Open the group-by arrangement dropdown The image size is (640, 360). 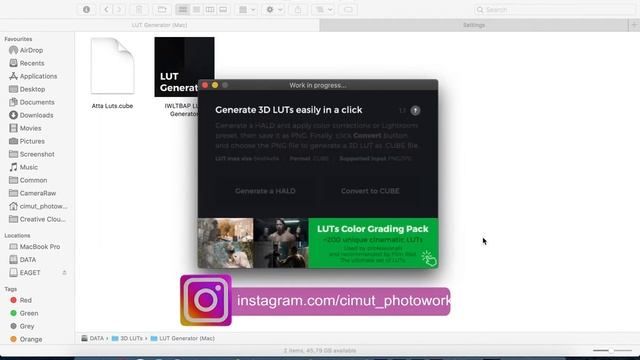click(x=247, y=9)
